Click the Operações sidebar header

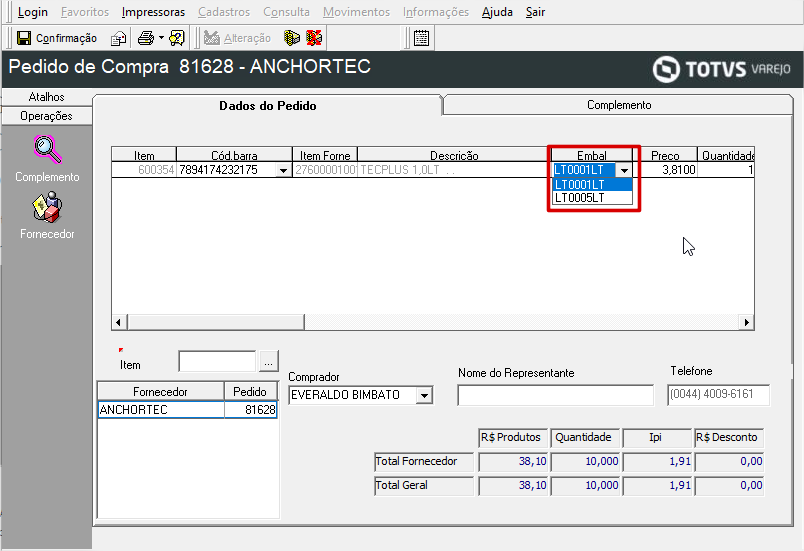[x=47, y=116]
